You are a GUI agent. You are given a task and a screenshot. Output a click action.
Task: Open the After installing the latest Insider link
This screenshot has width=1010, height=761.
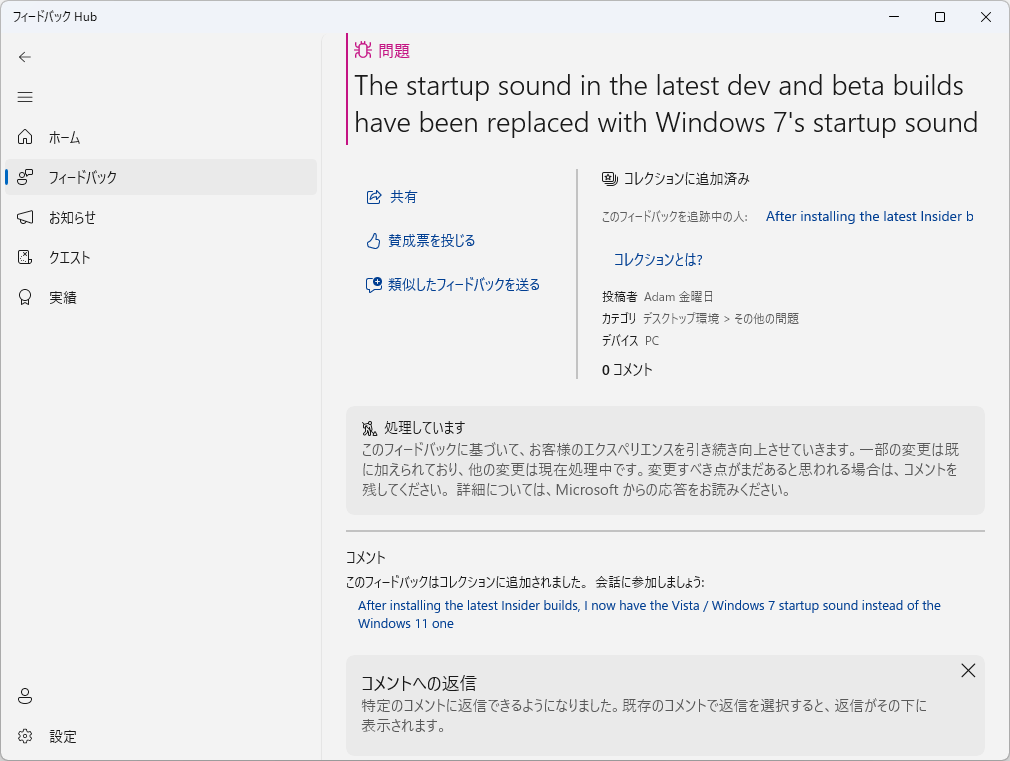[x=868, y=216]
